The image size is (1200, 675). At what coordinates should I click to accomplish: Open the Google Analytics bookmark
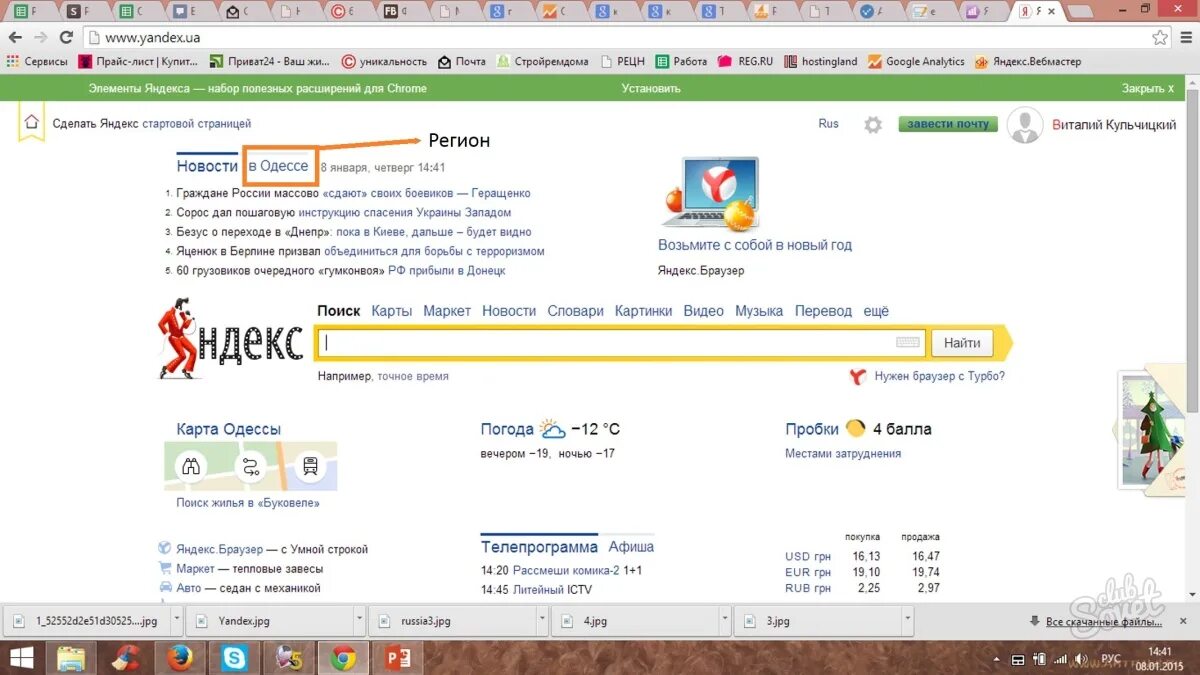(917, 61)
